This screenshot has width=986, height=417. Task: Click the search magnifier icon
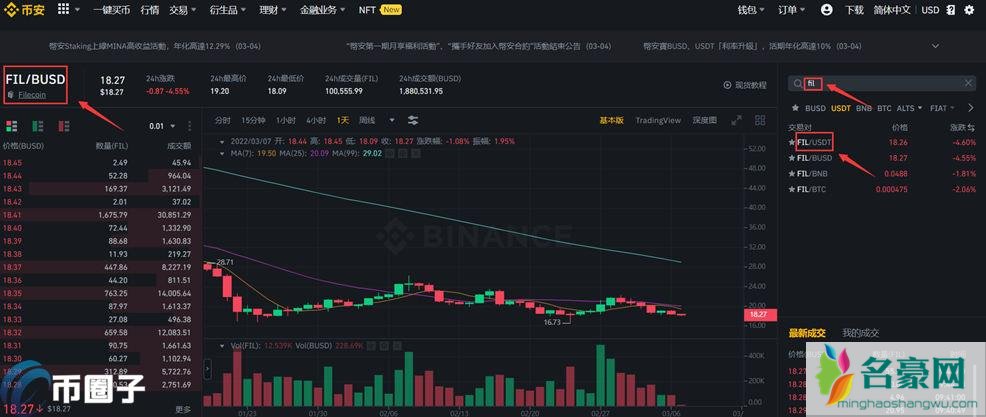[798, 83]
